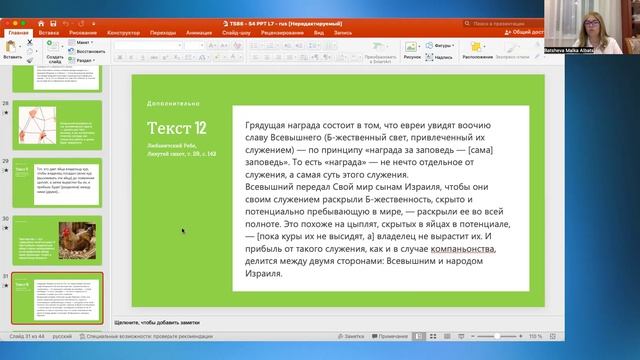The image size is (640, 360).
Task: Open the Вставить paste dropdown arrow
Action: (20, 47)
